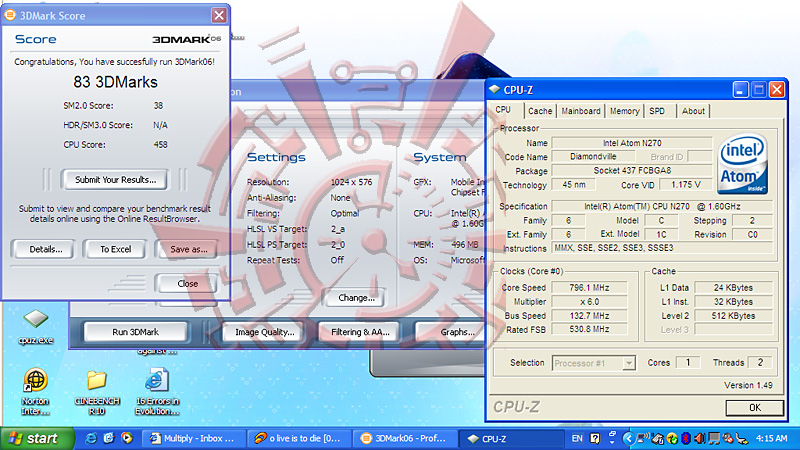This screenshot has height=450, width=800.
Task: Click the Core Speed value 796.1 MHz
Action: pos(589,288)
